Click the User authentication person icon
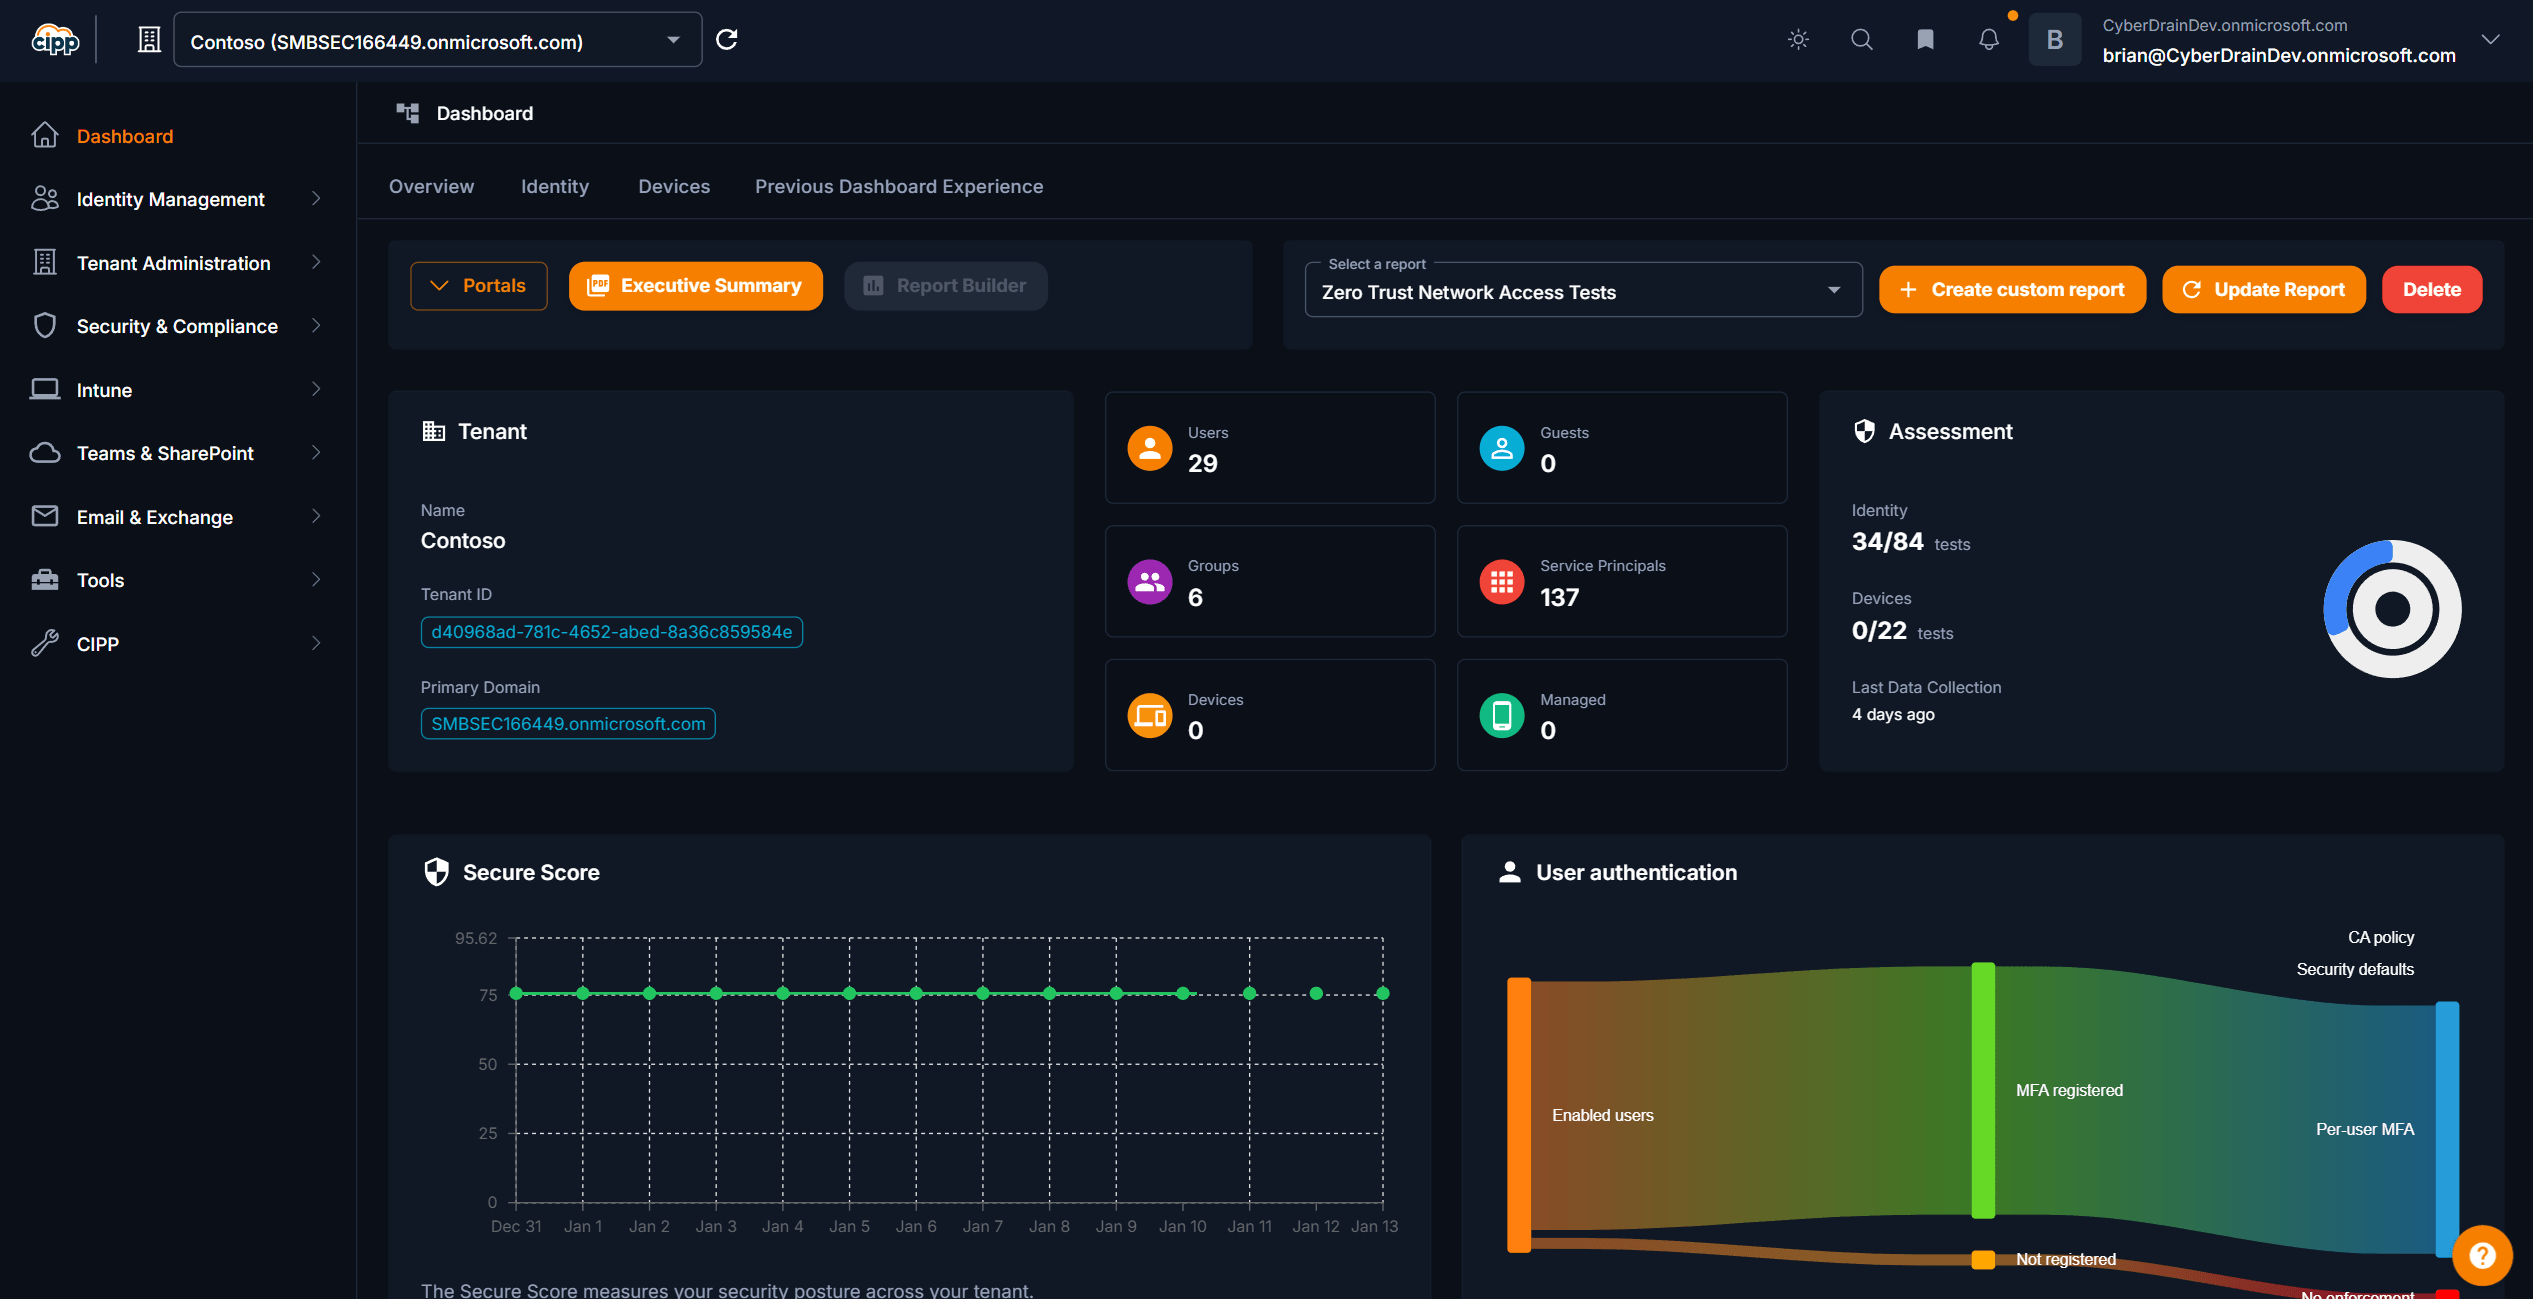Image resolution: width=2533 pixels, height=1299 pixels. pyautogui.click(x=1510, y=872)
